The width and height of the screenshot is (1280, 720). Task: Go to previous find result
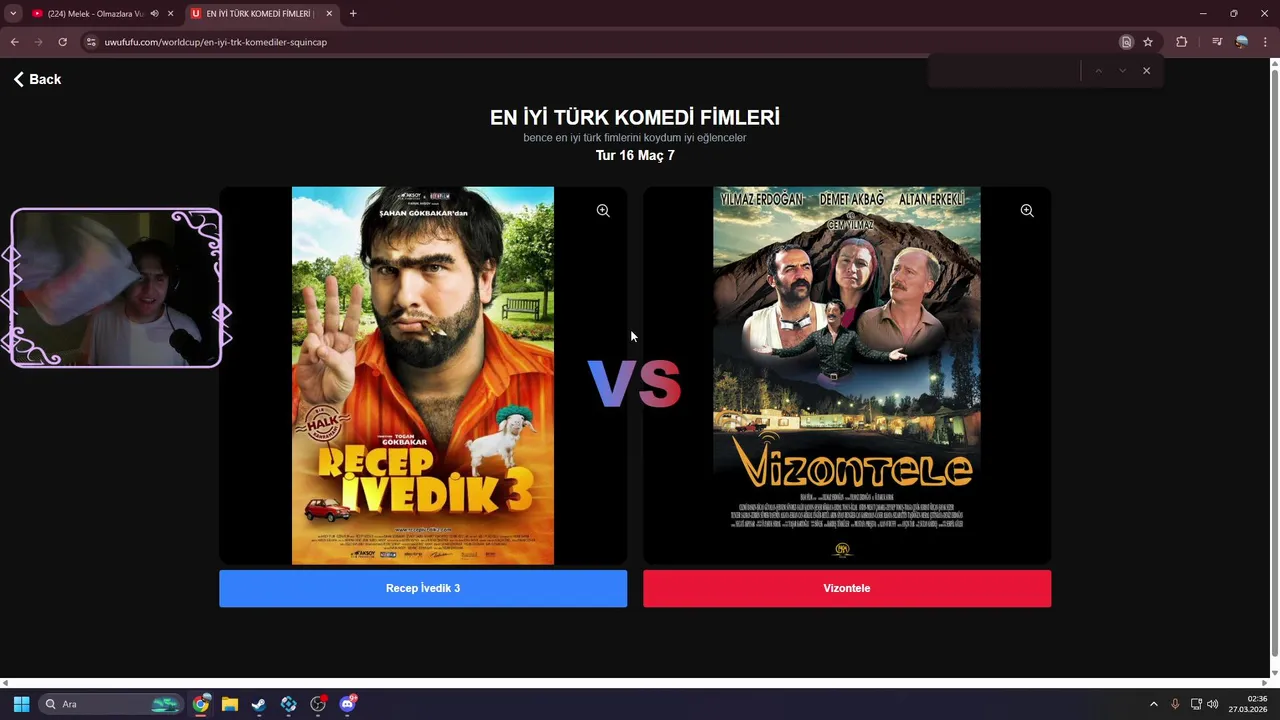point(1098,71)
